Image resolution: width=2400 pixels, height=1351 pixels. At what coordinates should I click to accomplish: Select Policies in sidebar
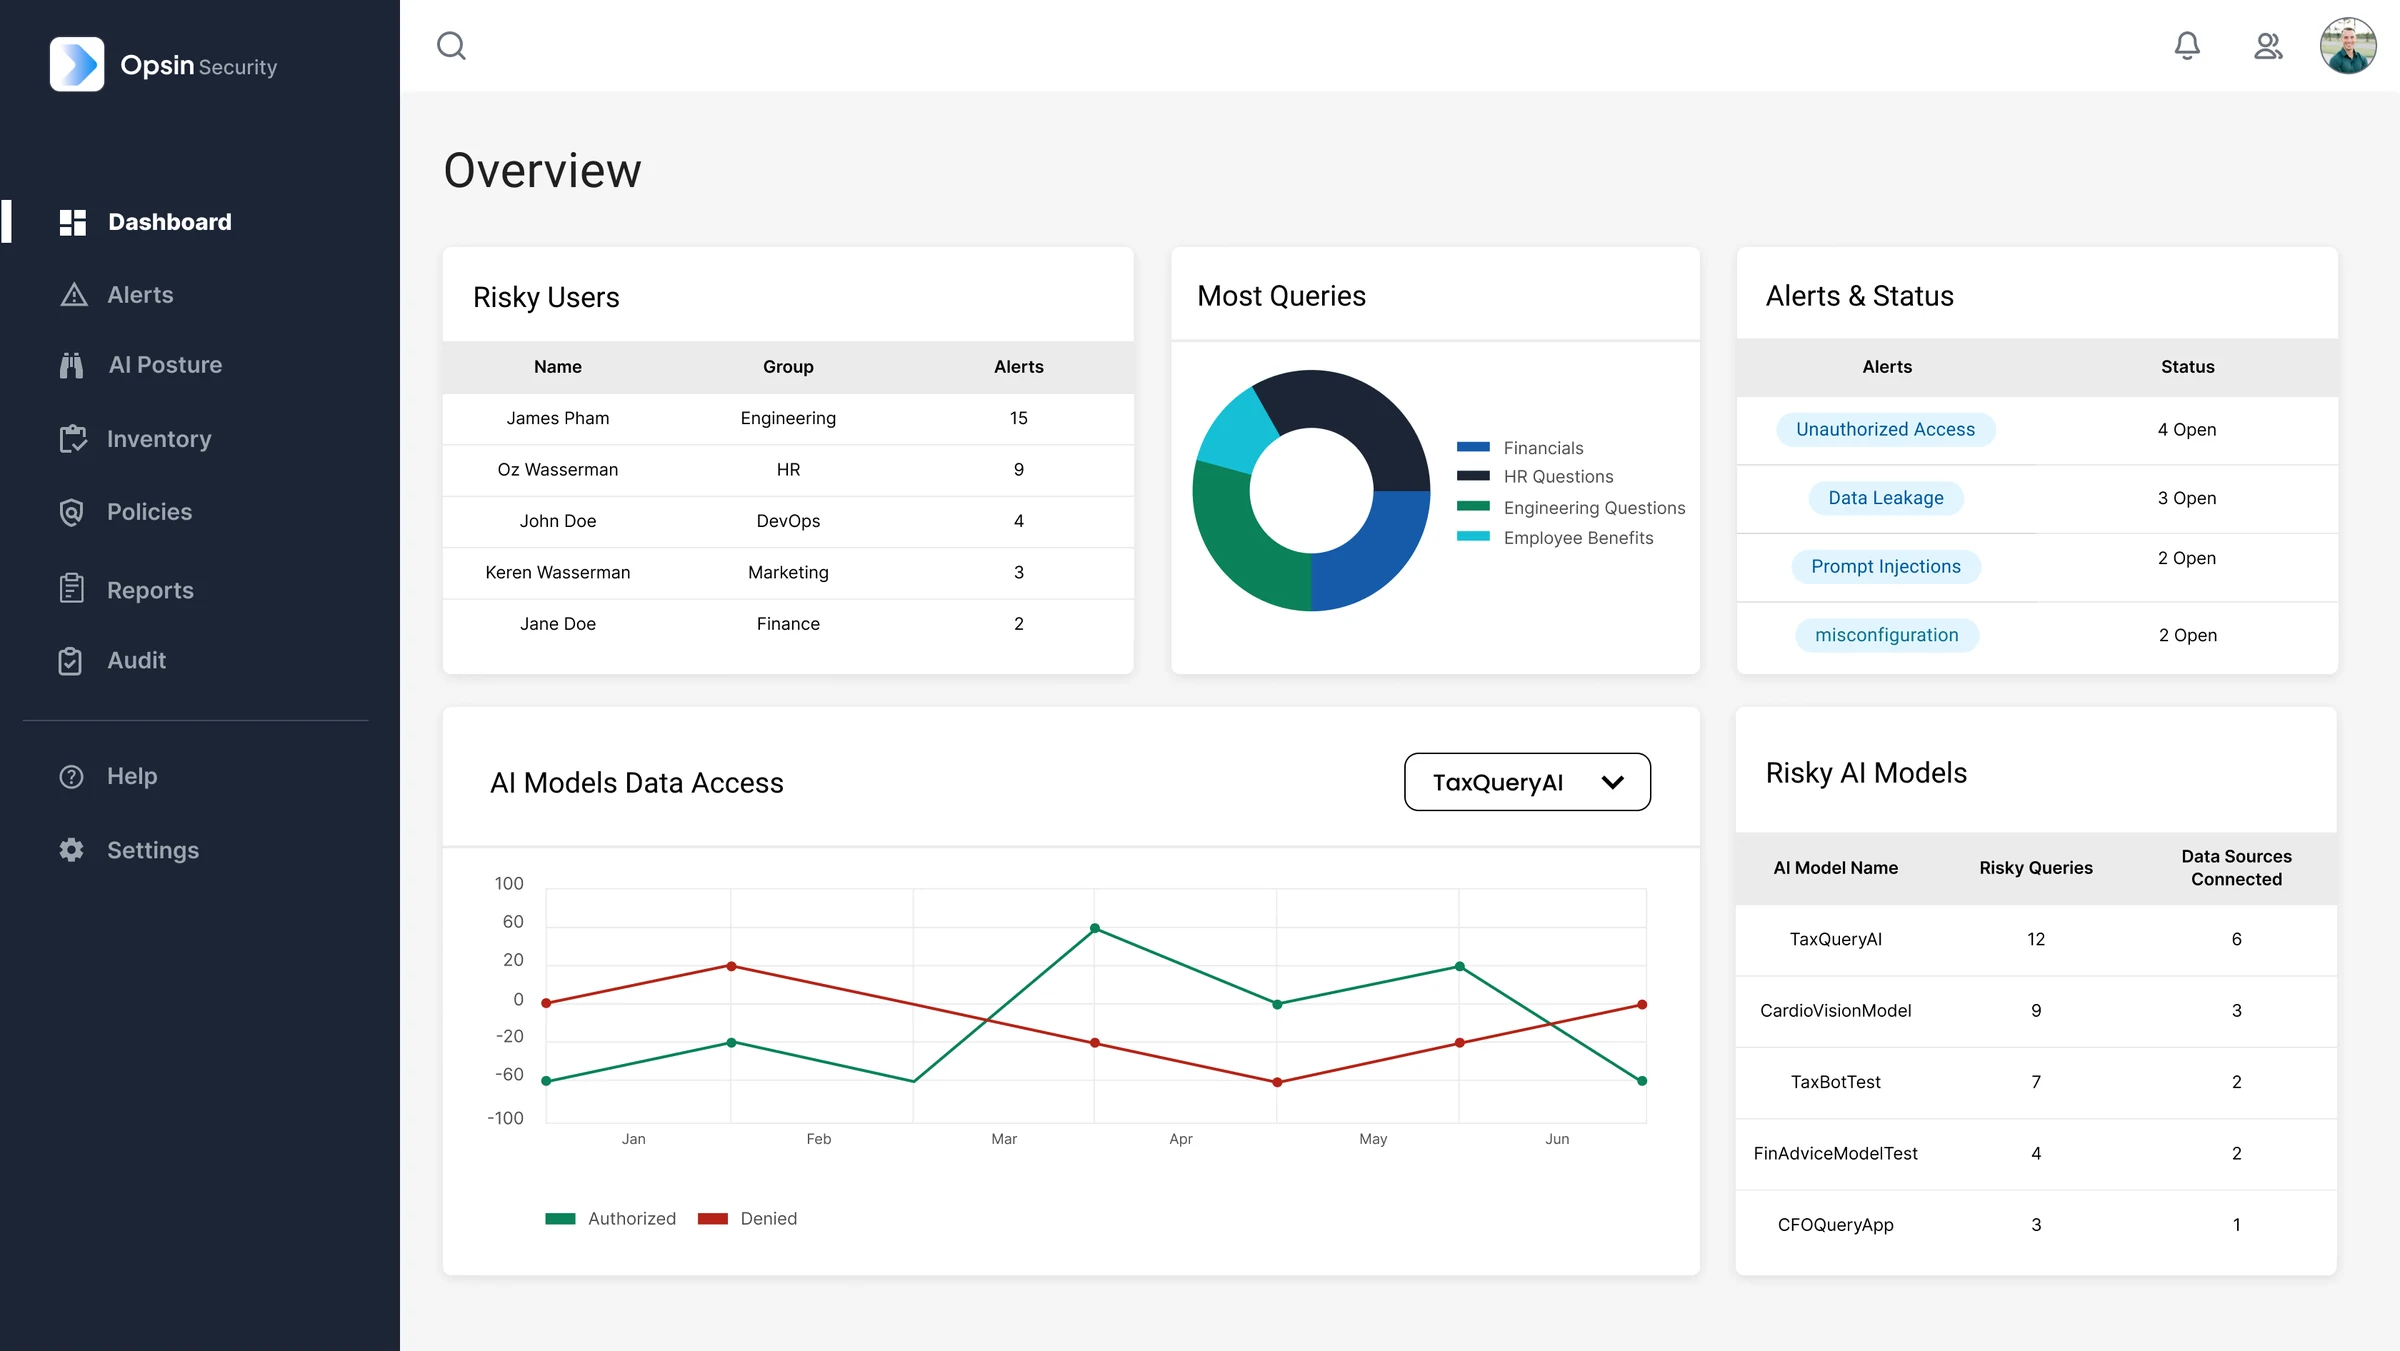(149, 512)
